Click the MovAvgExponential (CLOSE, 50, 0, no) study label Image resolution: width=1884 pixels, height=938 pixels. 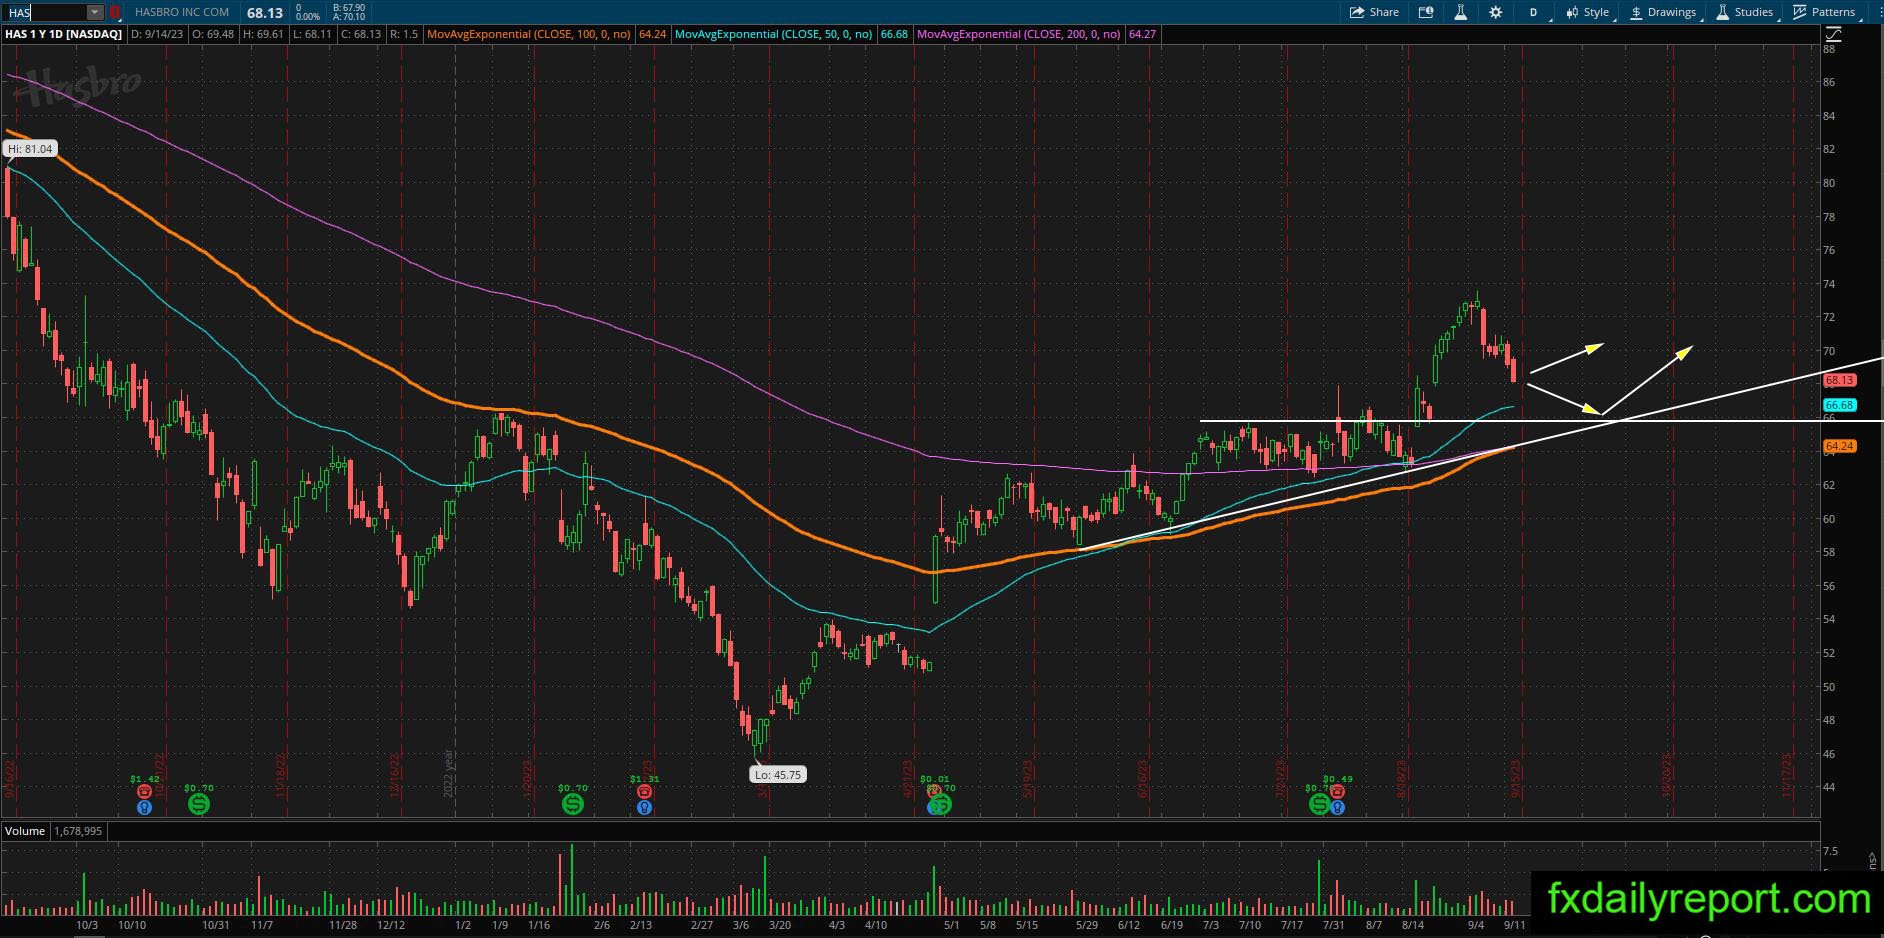pyautogui.click(x=773, y=34)
